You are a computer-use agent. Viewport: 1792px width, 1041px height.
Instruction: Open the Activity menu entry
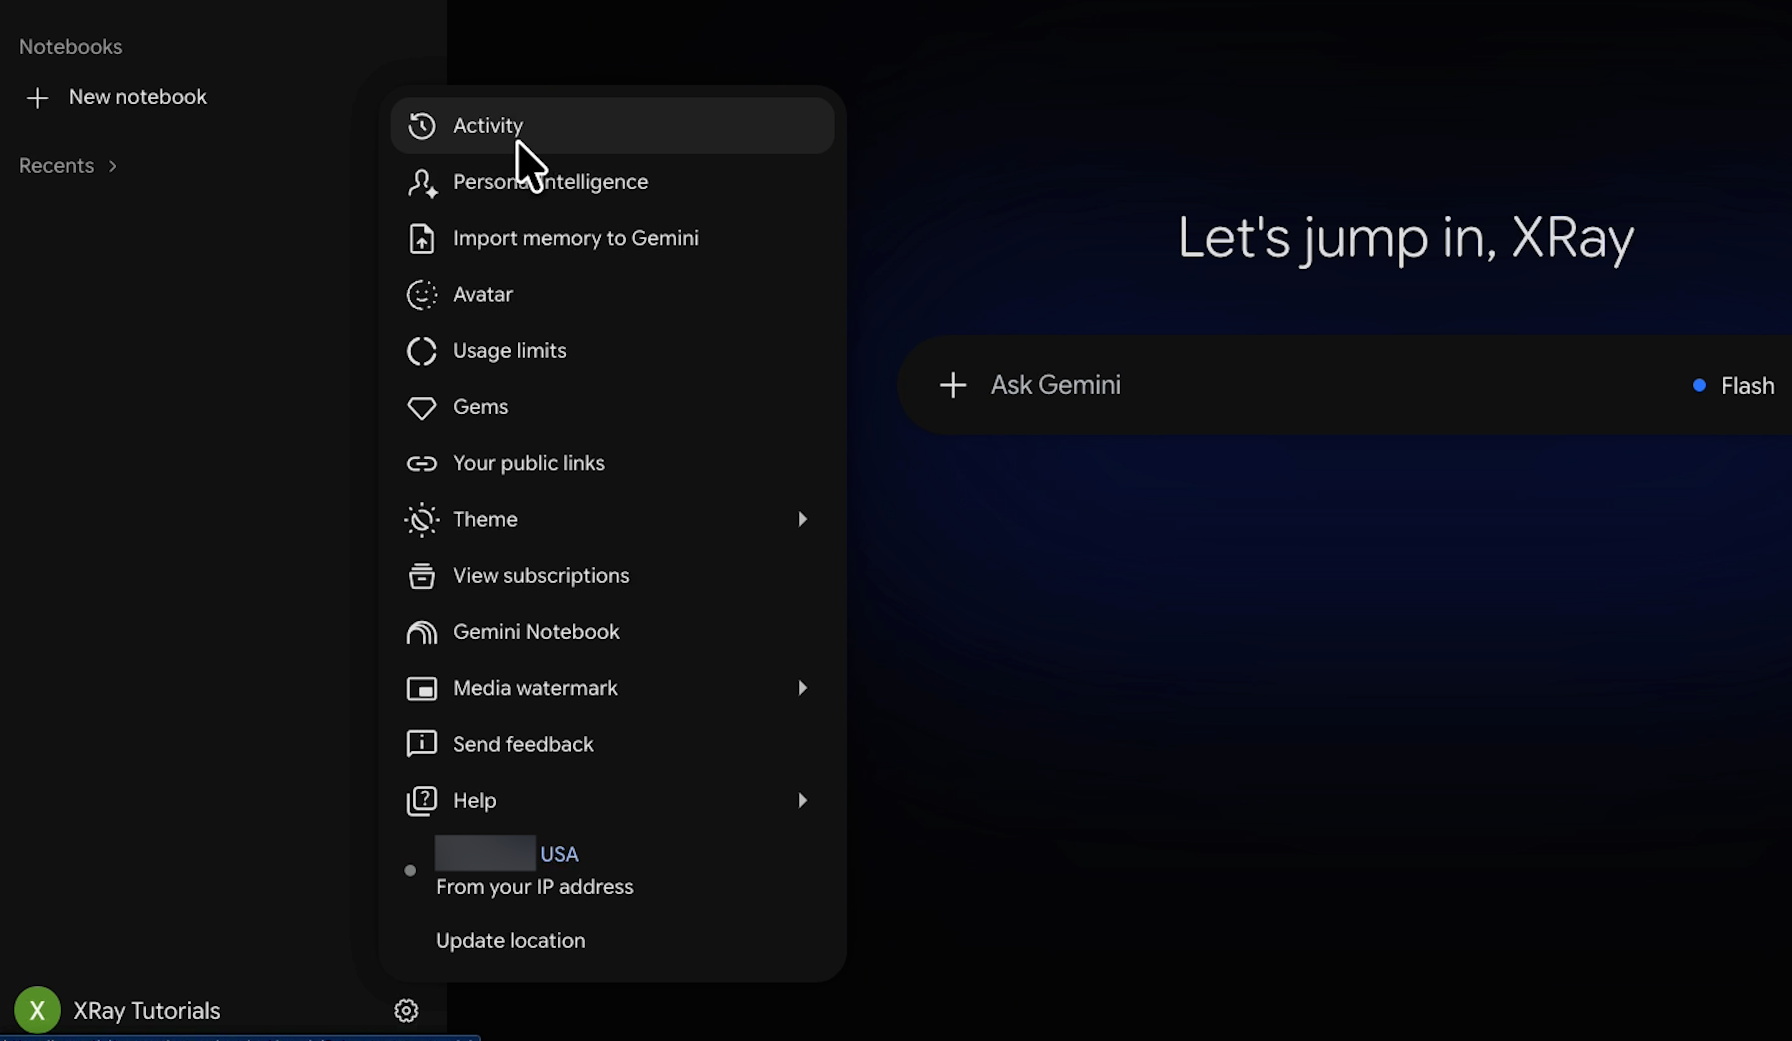pos(612,125)
